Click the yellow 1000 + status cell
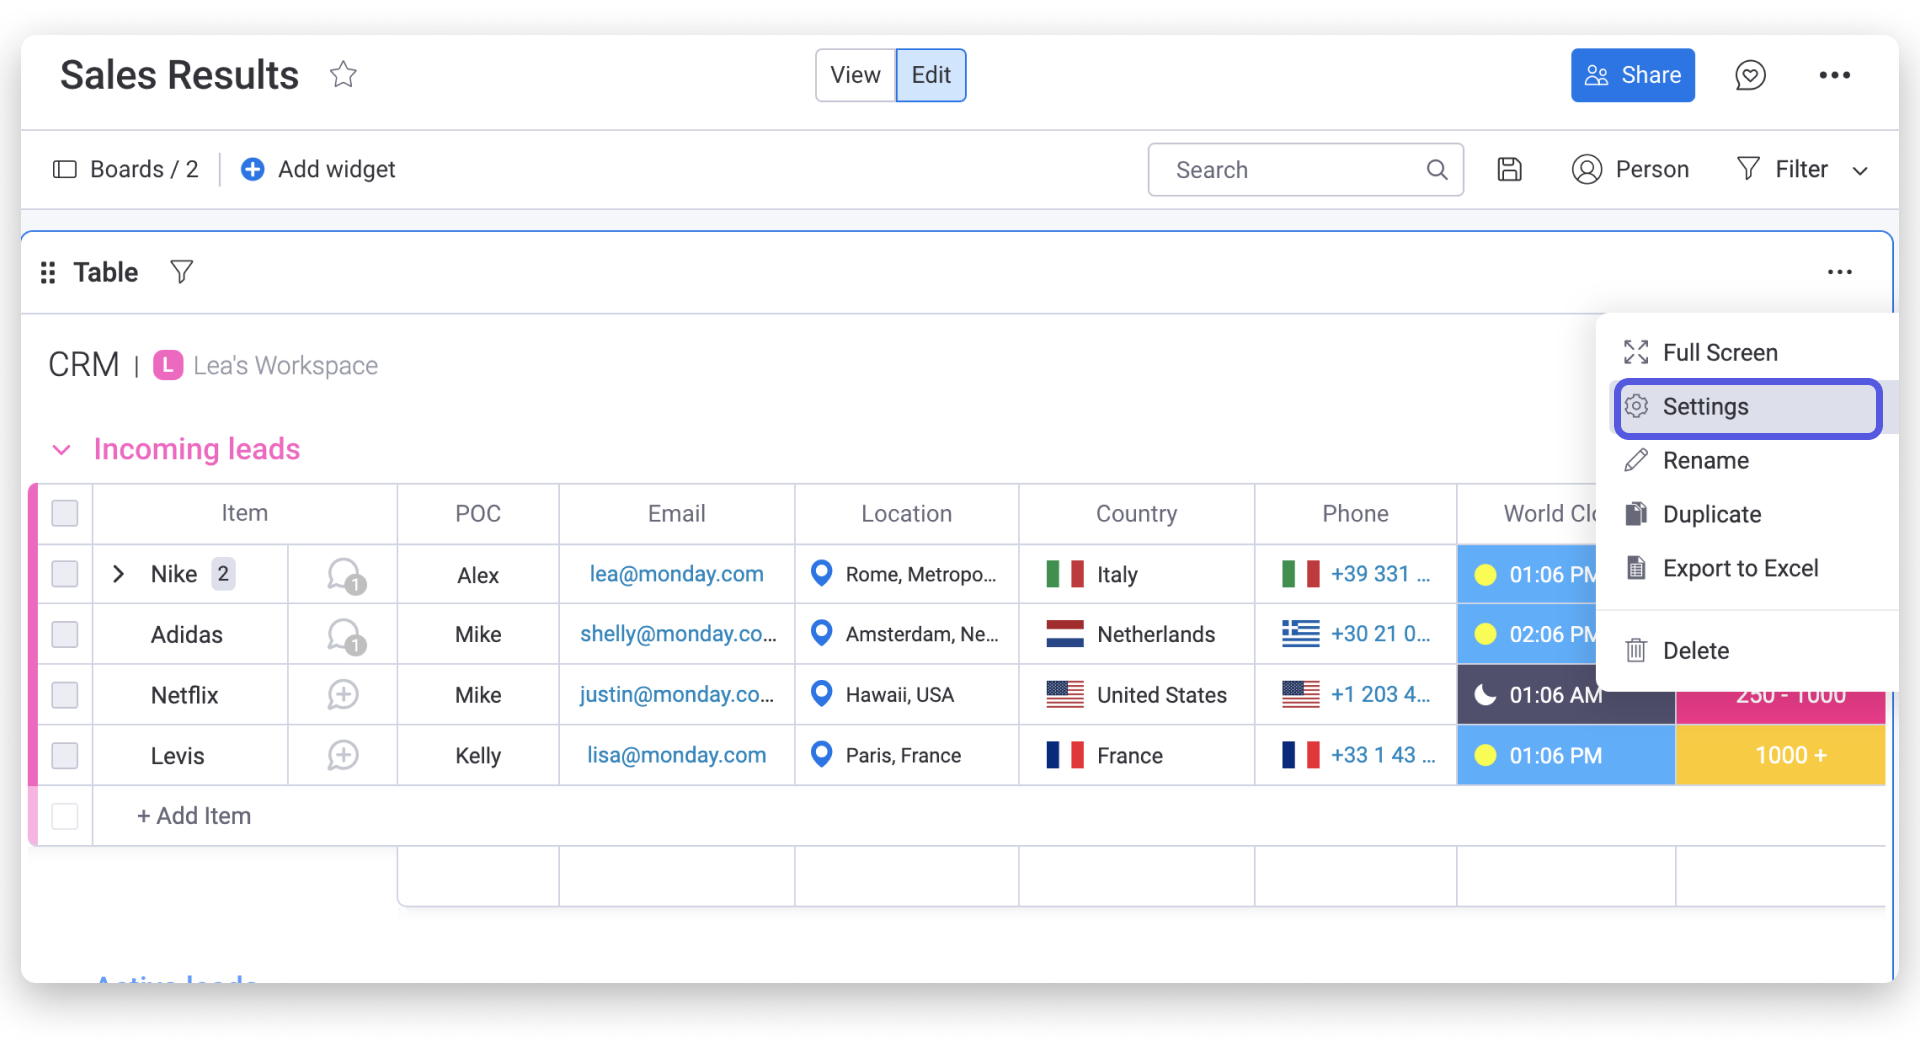This screenshot has height=1048, width=1920. pos(1780,756)
